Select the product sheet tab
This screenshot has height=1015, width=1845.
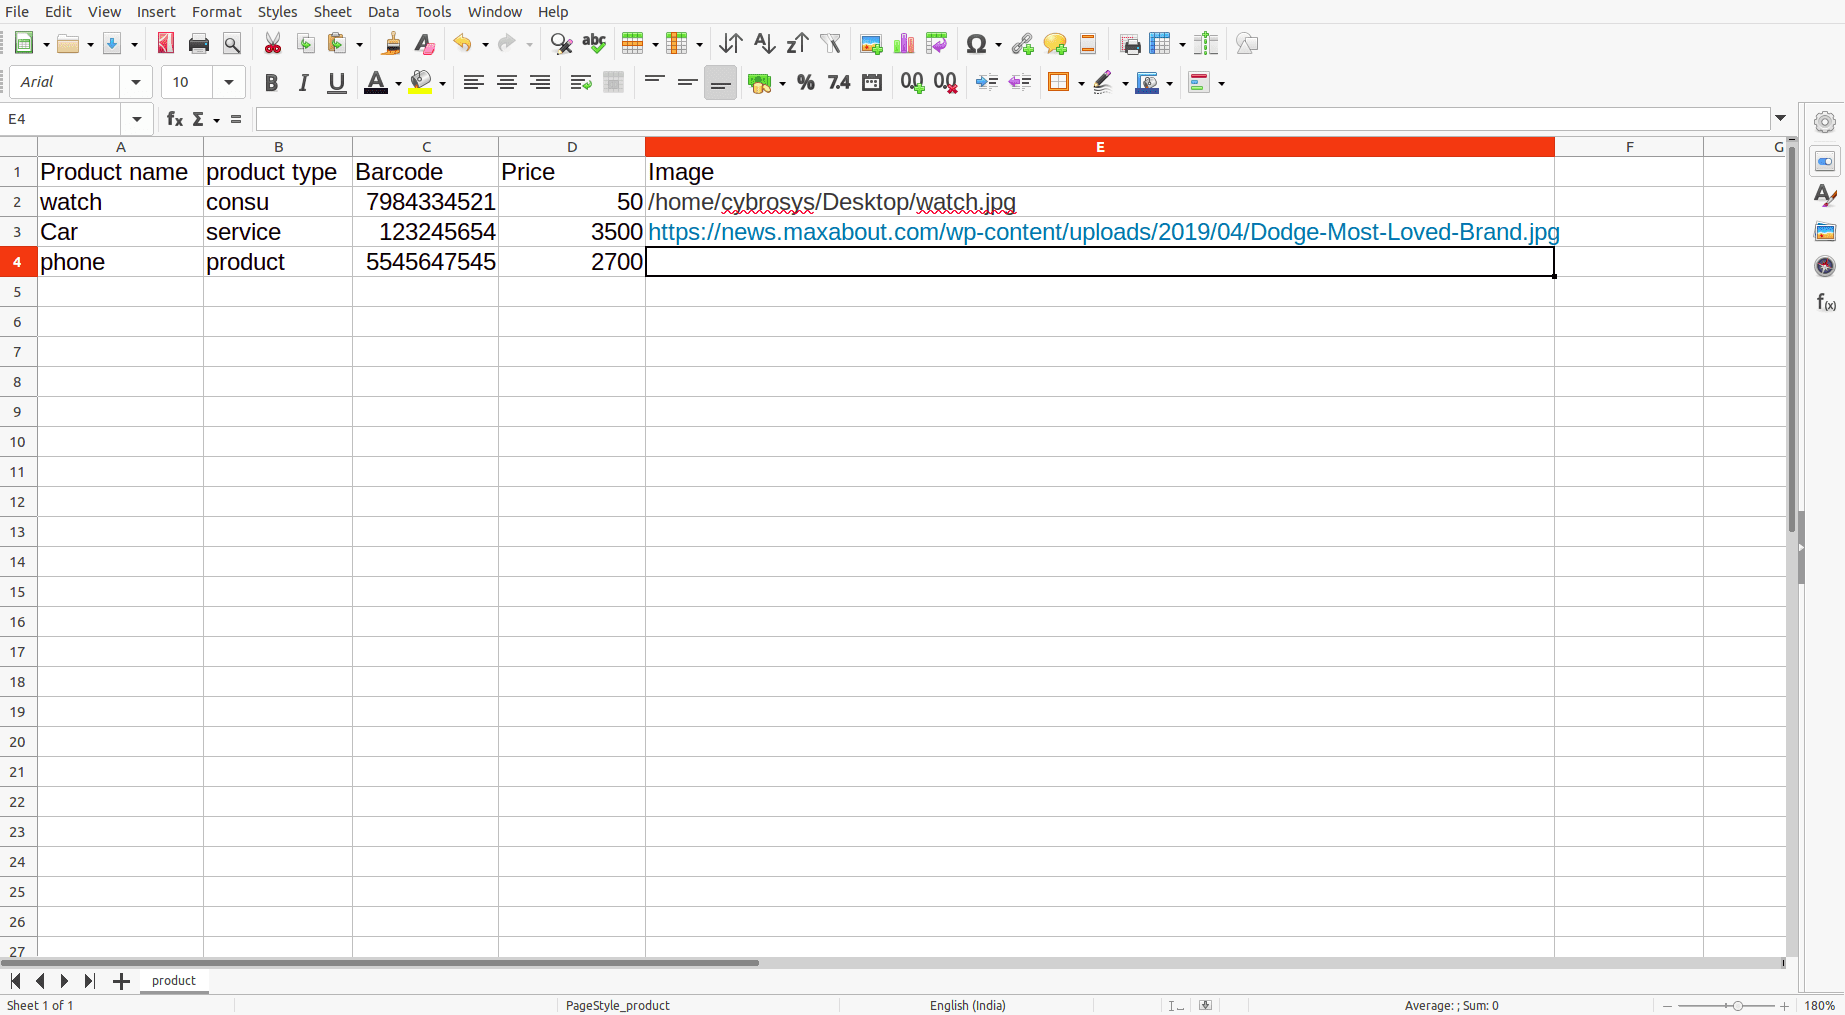click(x=174, y=981)
